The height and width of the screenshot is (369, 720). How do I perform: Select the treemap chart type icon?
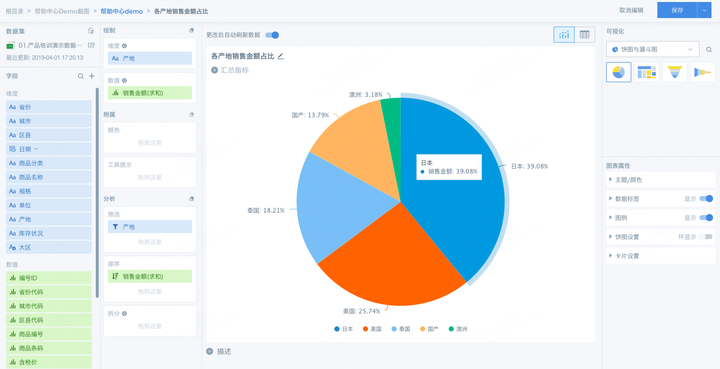tap(647, 72)
